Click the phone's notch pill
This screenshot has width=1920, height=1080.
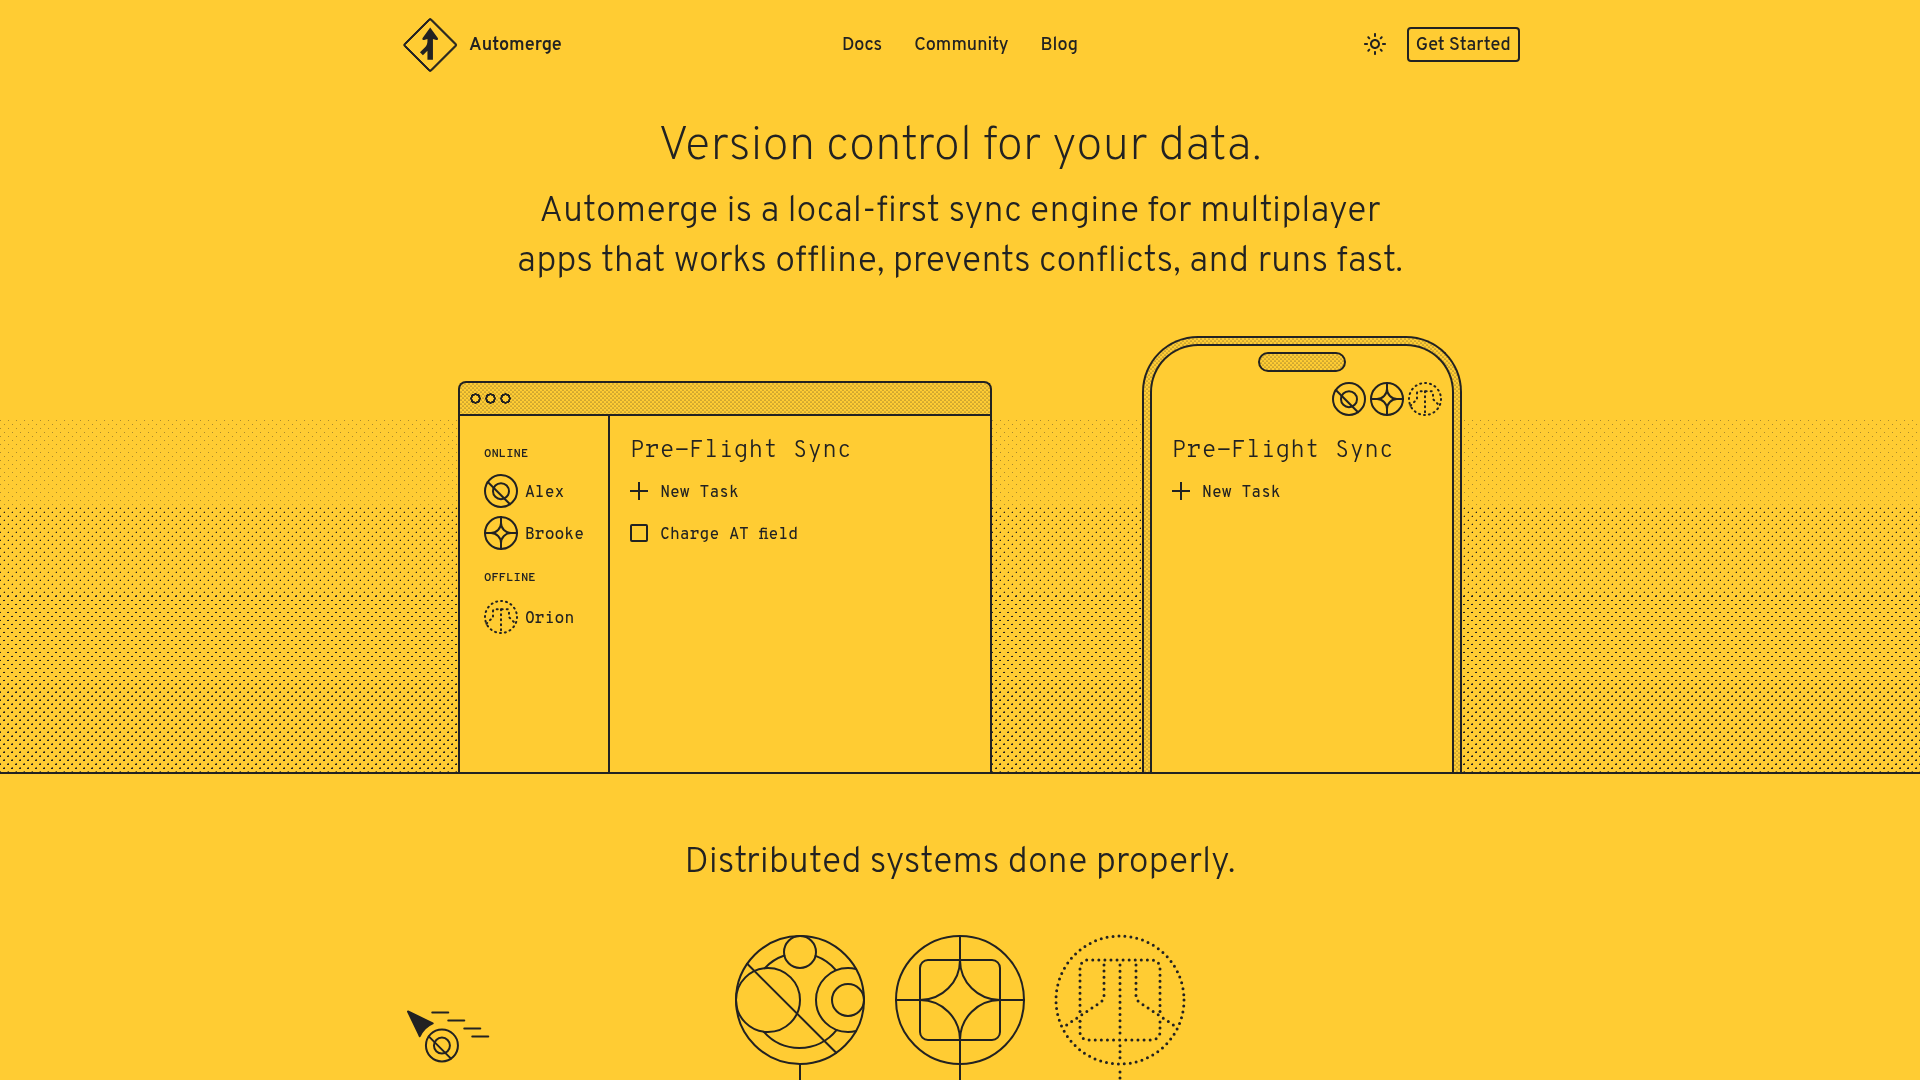point(1302,362)
